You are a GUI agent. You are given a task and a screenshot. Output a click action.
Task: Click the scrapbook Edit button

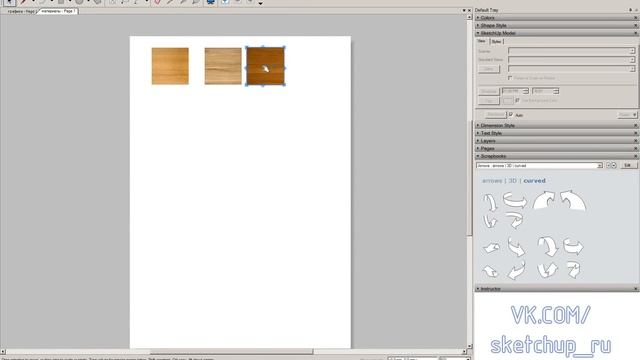628,165
